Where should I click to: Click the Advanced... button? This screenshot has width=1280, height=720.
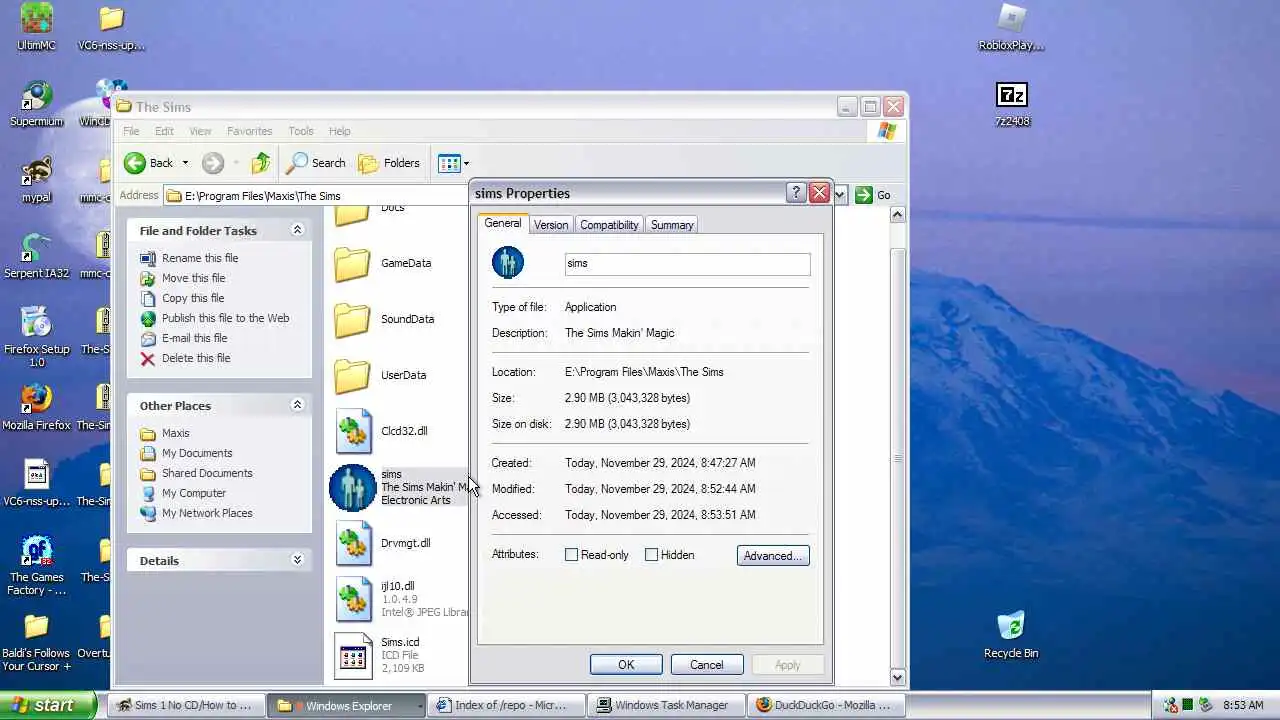click(x=773, y=555)
